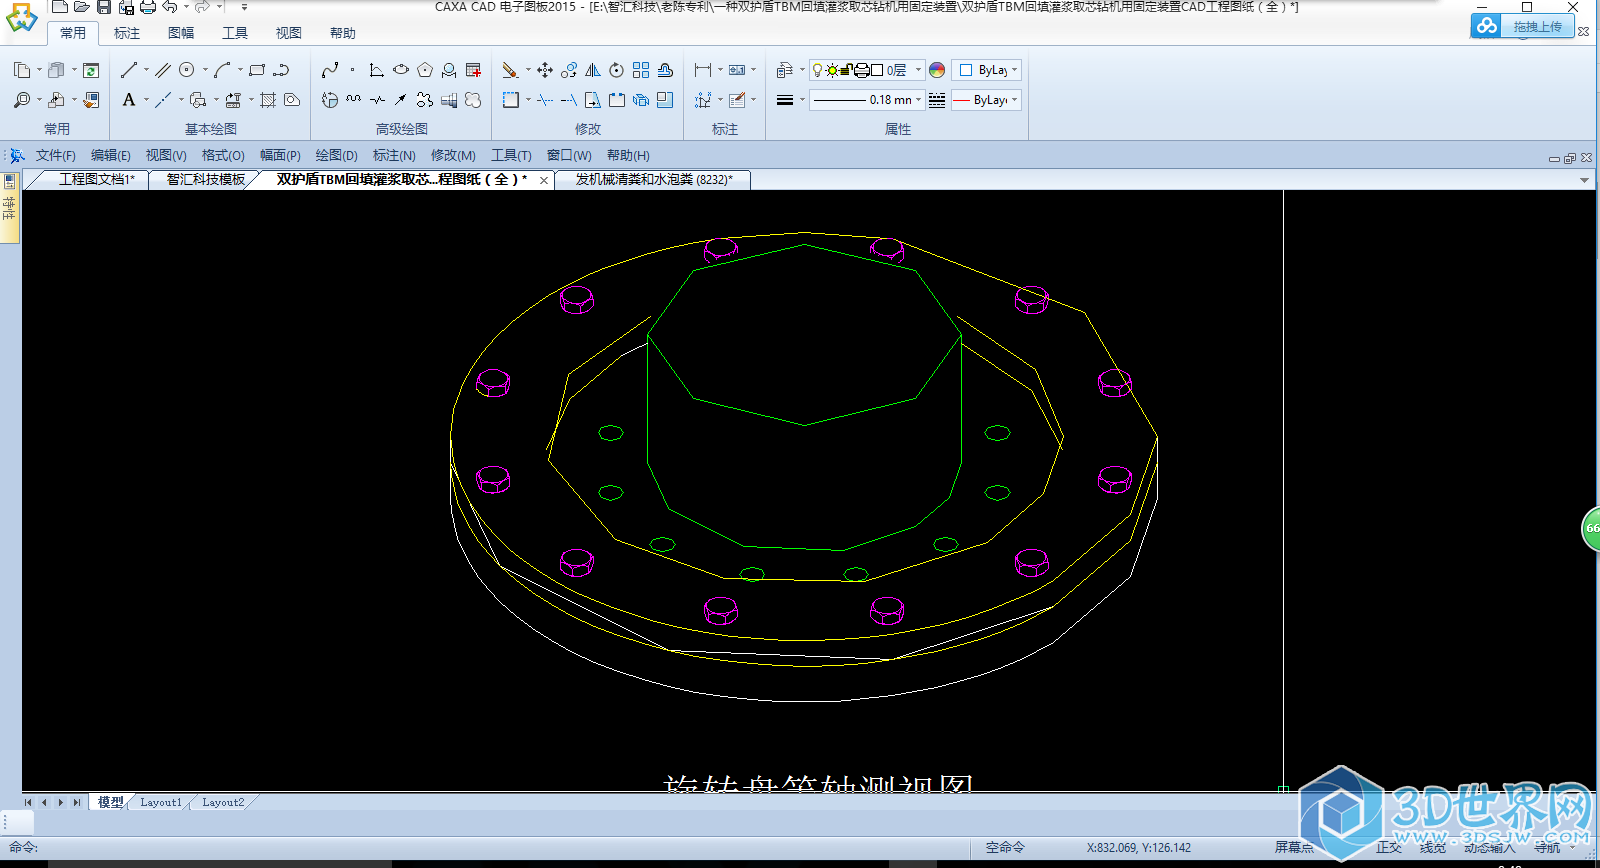Open the 标注 ribbon tab
The image size is (1600, 868).
click(127, 33)
